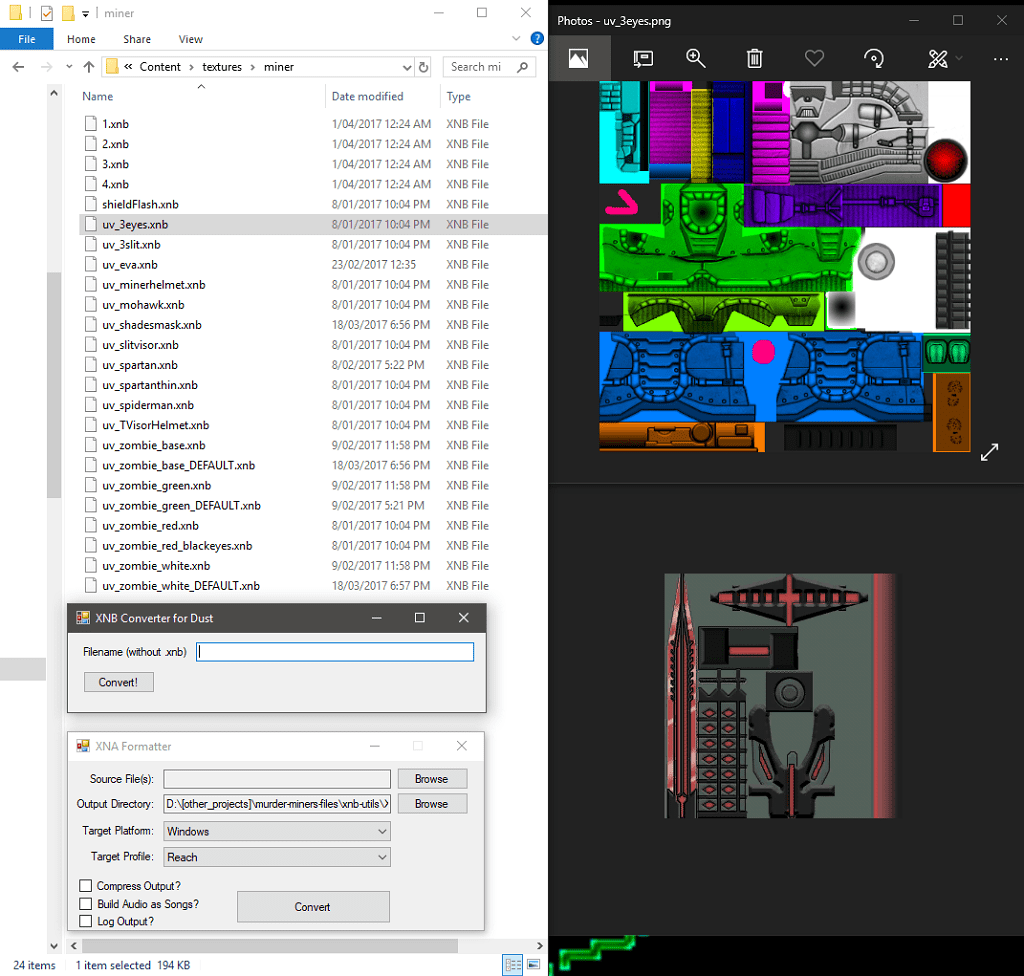The width and height of the screenshot is (1024, 976).
Task: Click the new folder quick access icon
Action: point(67,12)
